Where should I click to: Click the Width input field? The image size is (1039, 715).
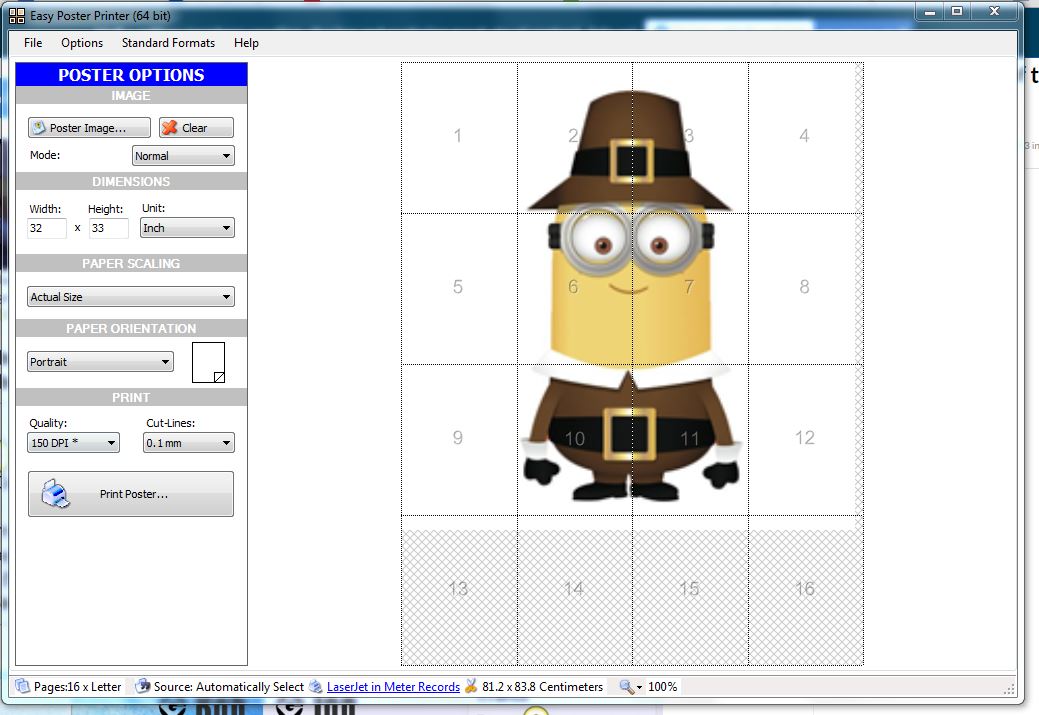tap(45, 228)
